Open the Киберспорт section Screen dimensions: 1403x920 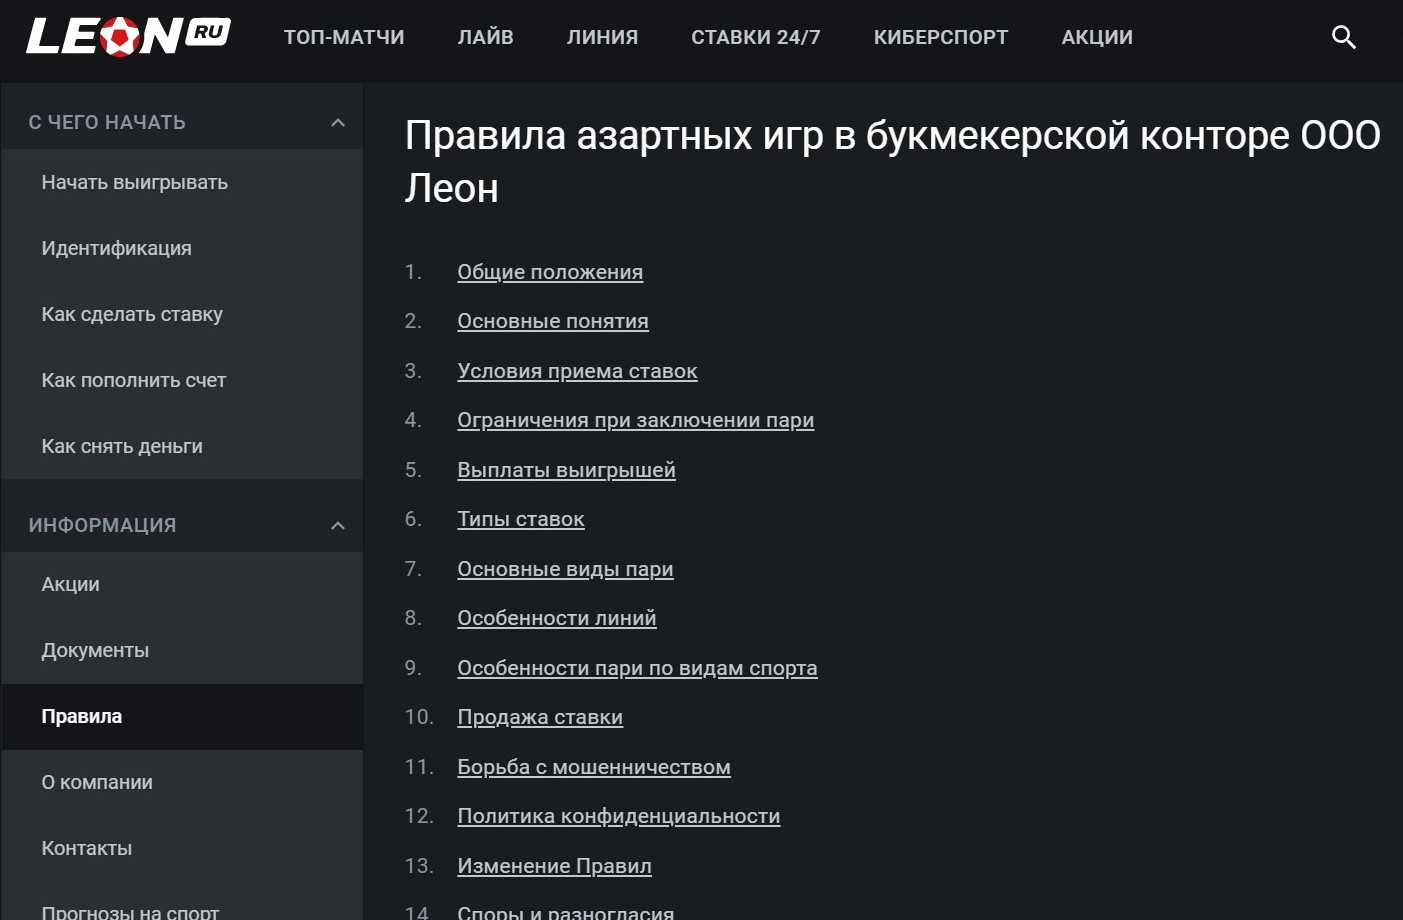click(941, 37)
